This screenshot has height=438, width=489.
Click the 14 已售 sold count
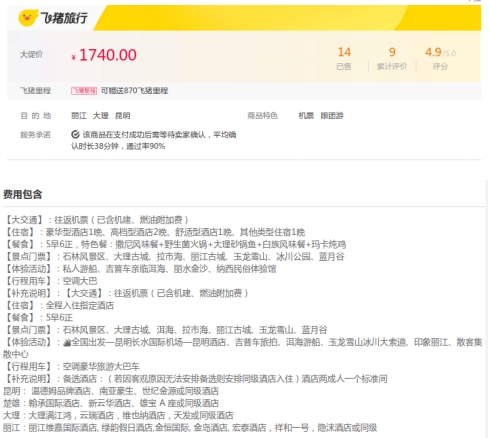coord(344,59)
